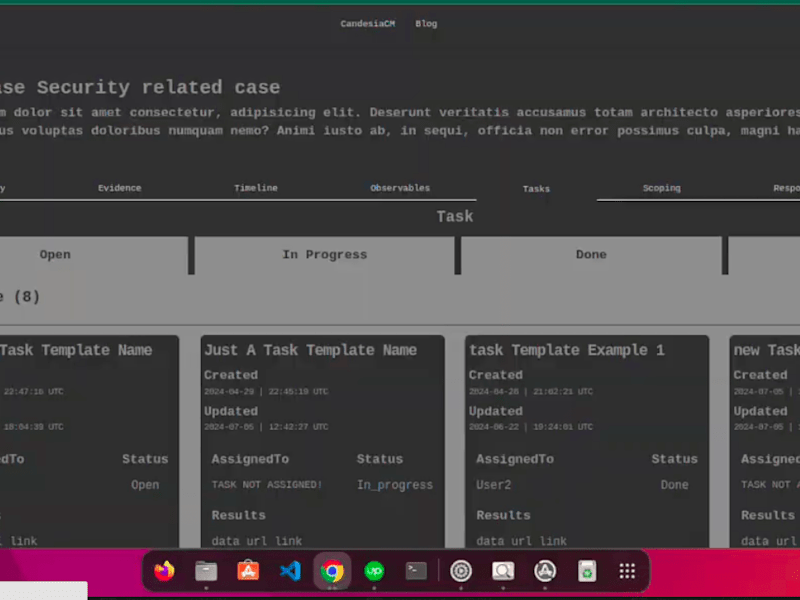Launch the Files manager dock icon
The height and width of the screenshot is (600, 800).
pos(206,571)
